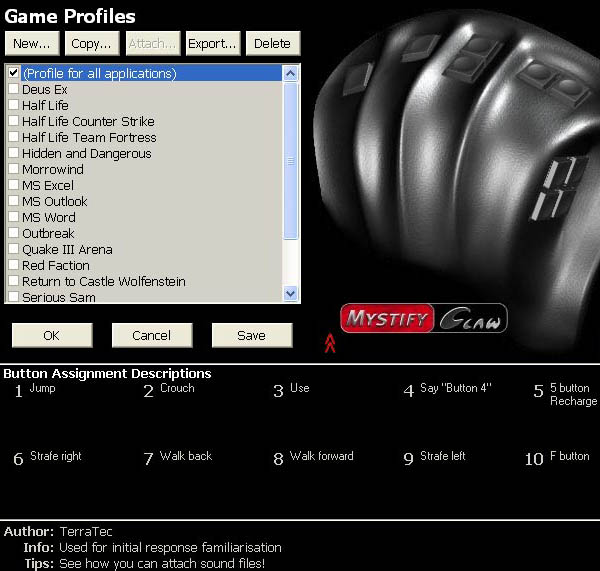Select Return to Castle Wolfenstein entry
600x571 pixels.
[104, 281]
